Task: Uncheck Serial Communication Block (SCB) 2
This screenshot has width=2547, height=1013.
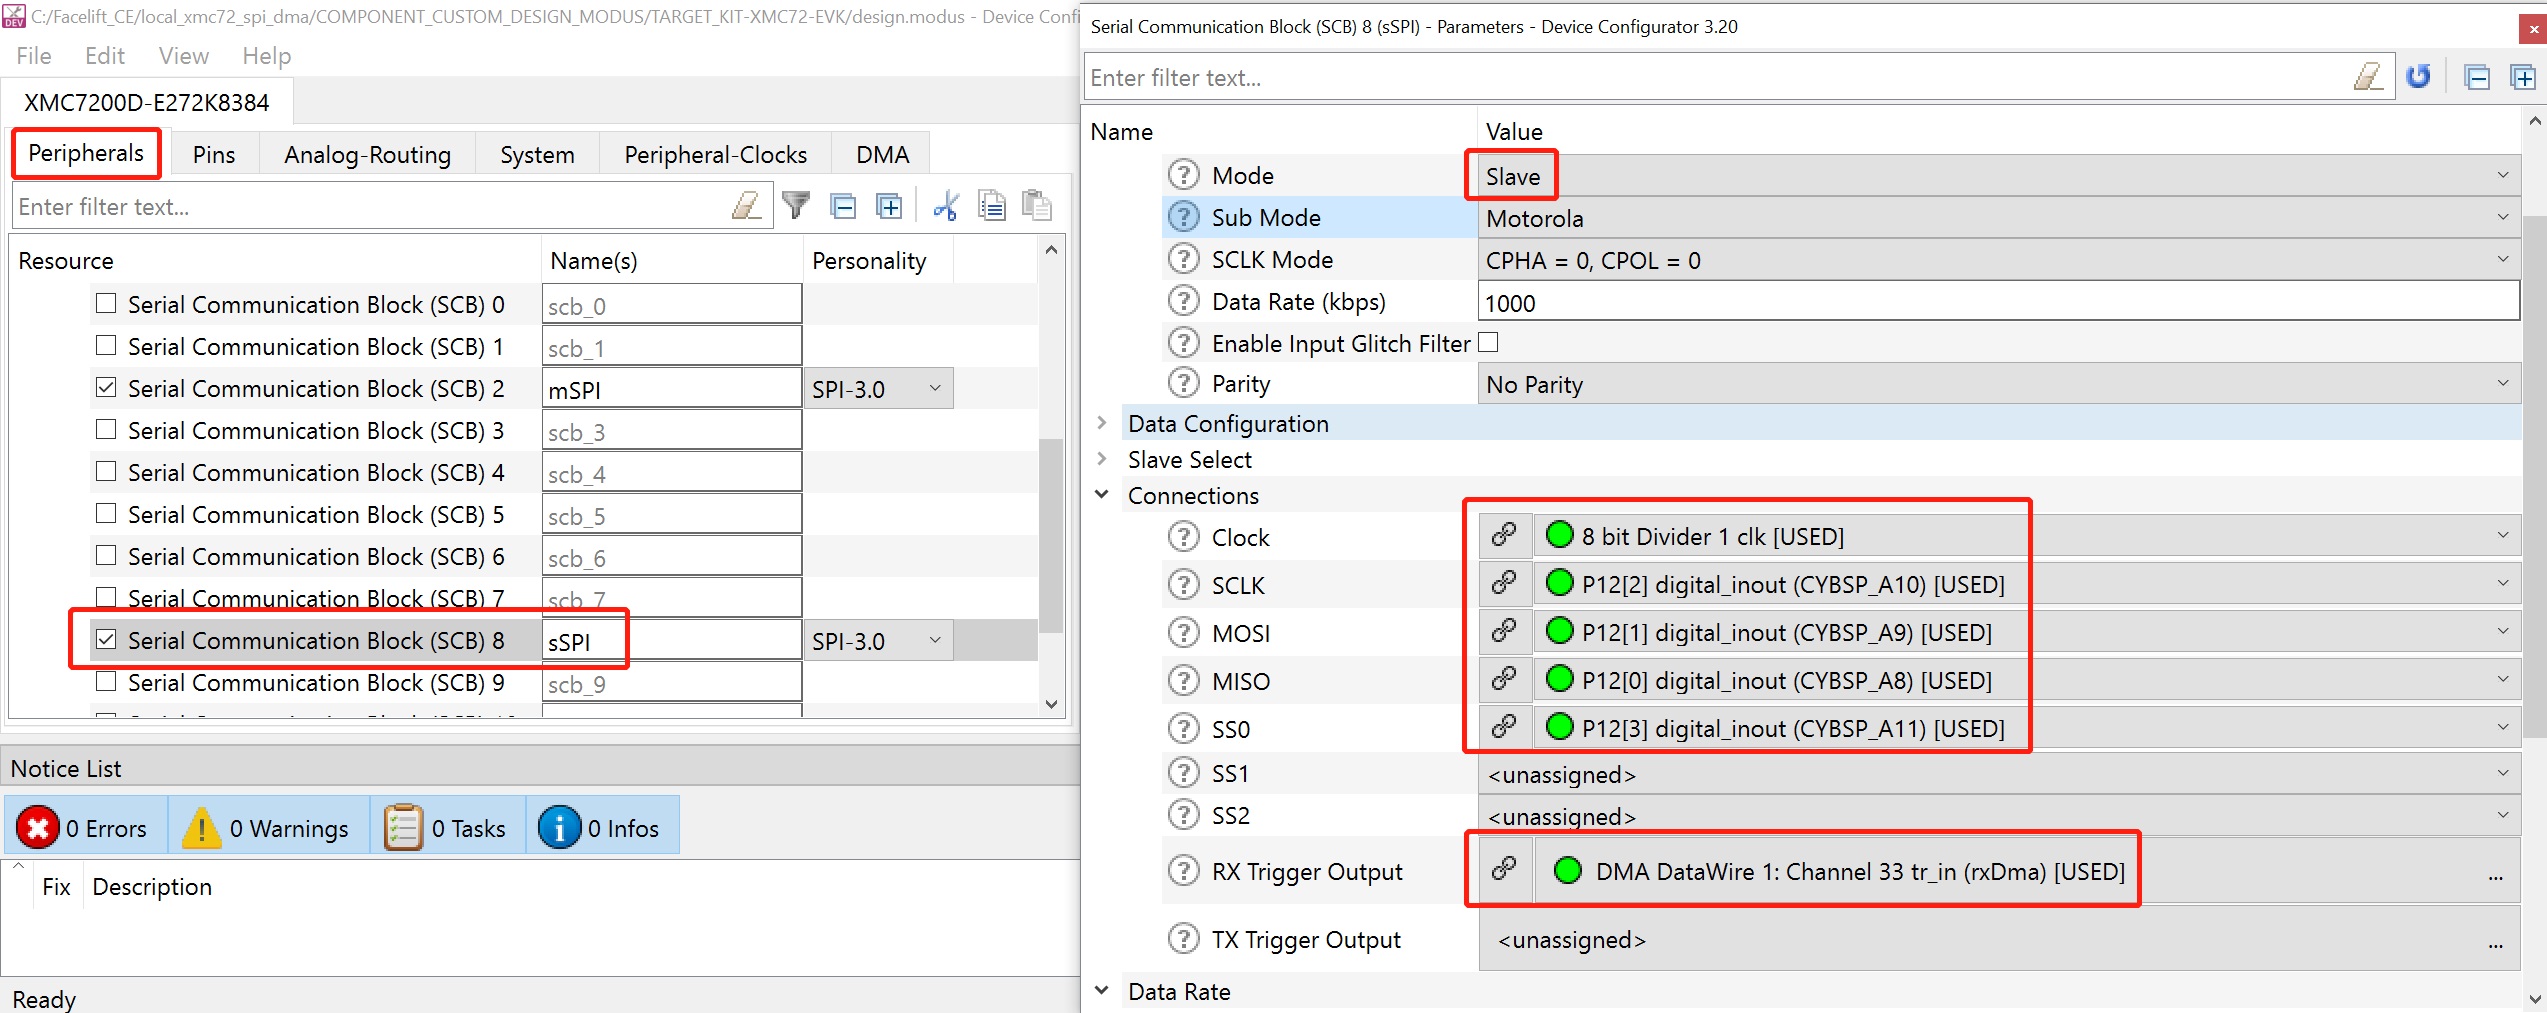Action: (106, 387)
